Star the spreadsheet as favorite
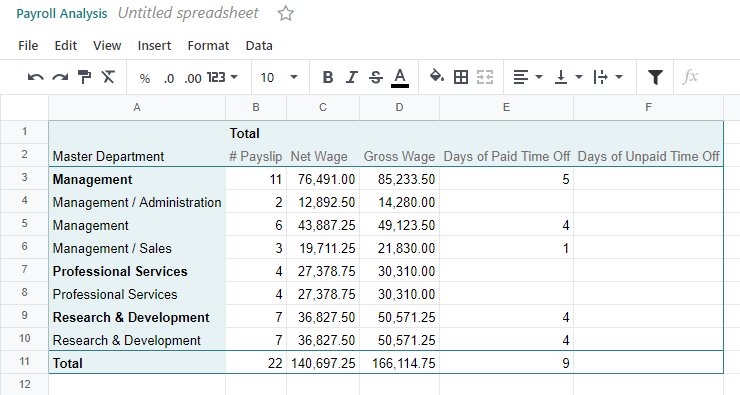 pos(286,13)
